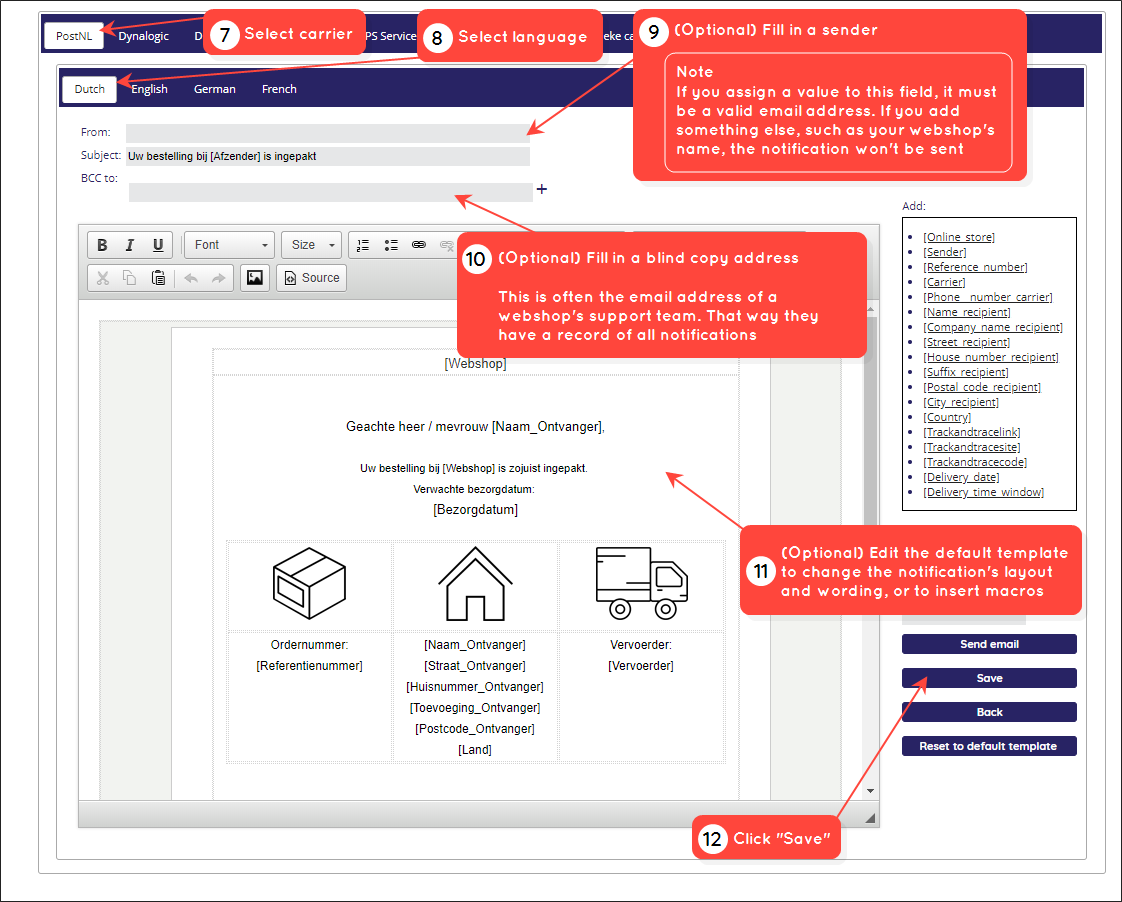Insert a numbered list
Image resolution: width=1122 pixels, height=902 pixels.
pos(363,245)
